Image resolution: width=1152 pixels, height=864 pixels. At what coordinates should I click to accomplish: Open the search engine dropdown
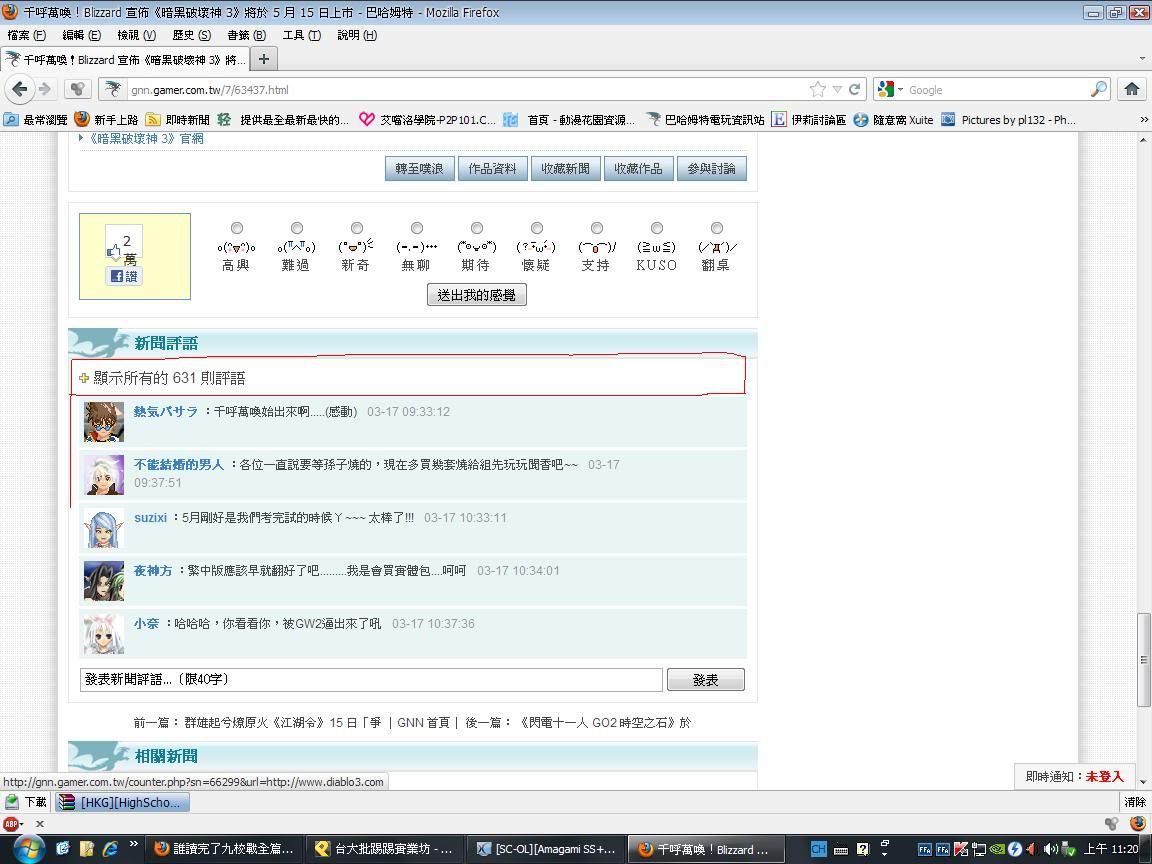point(889,89)
